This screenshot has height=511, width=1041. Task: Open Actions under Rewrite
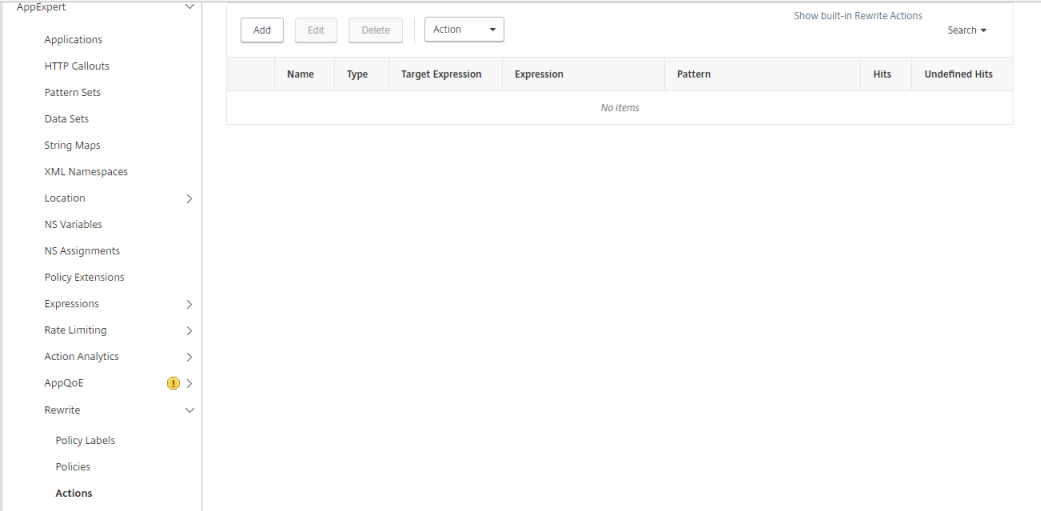point(74,493)
